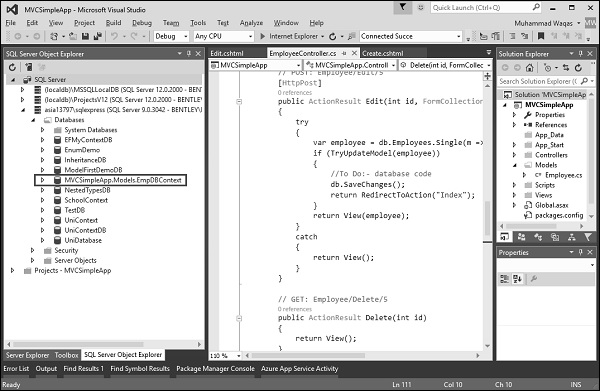Viewport: 600px width, 391px height.
Task: Open the Output panel
Action: (x=46, y=369)
